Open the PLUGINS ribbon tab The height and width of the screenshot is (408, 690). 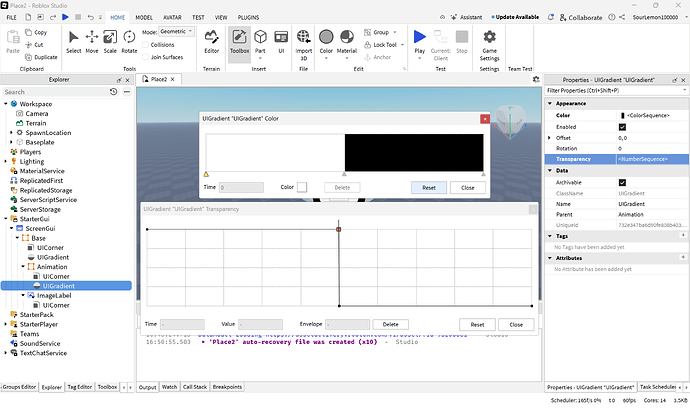[248, 18]
